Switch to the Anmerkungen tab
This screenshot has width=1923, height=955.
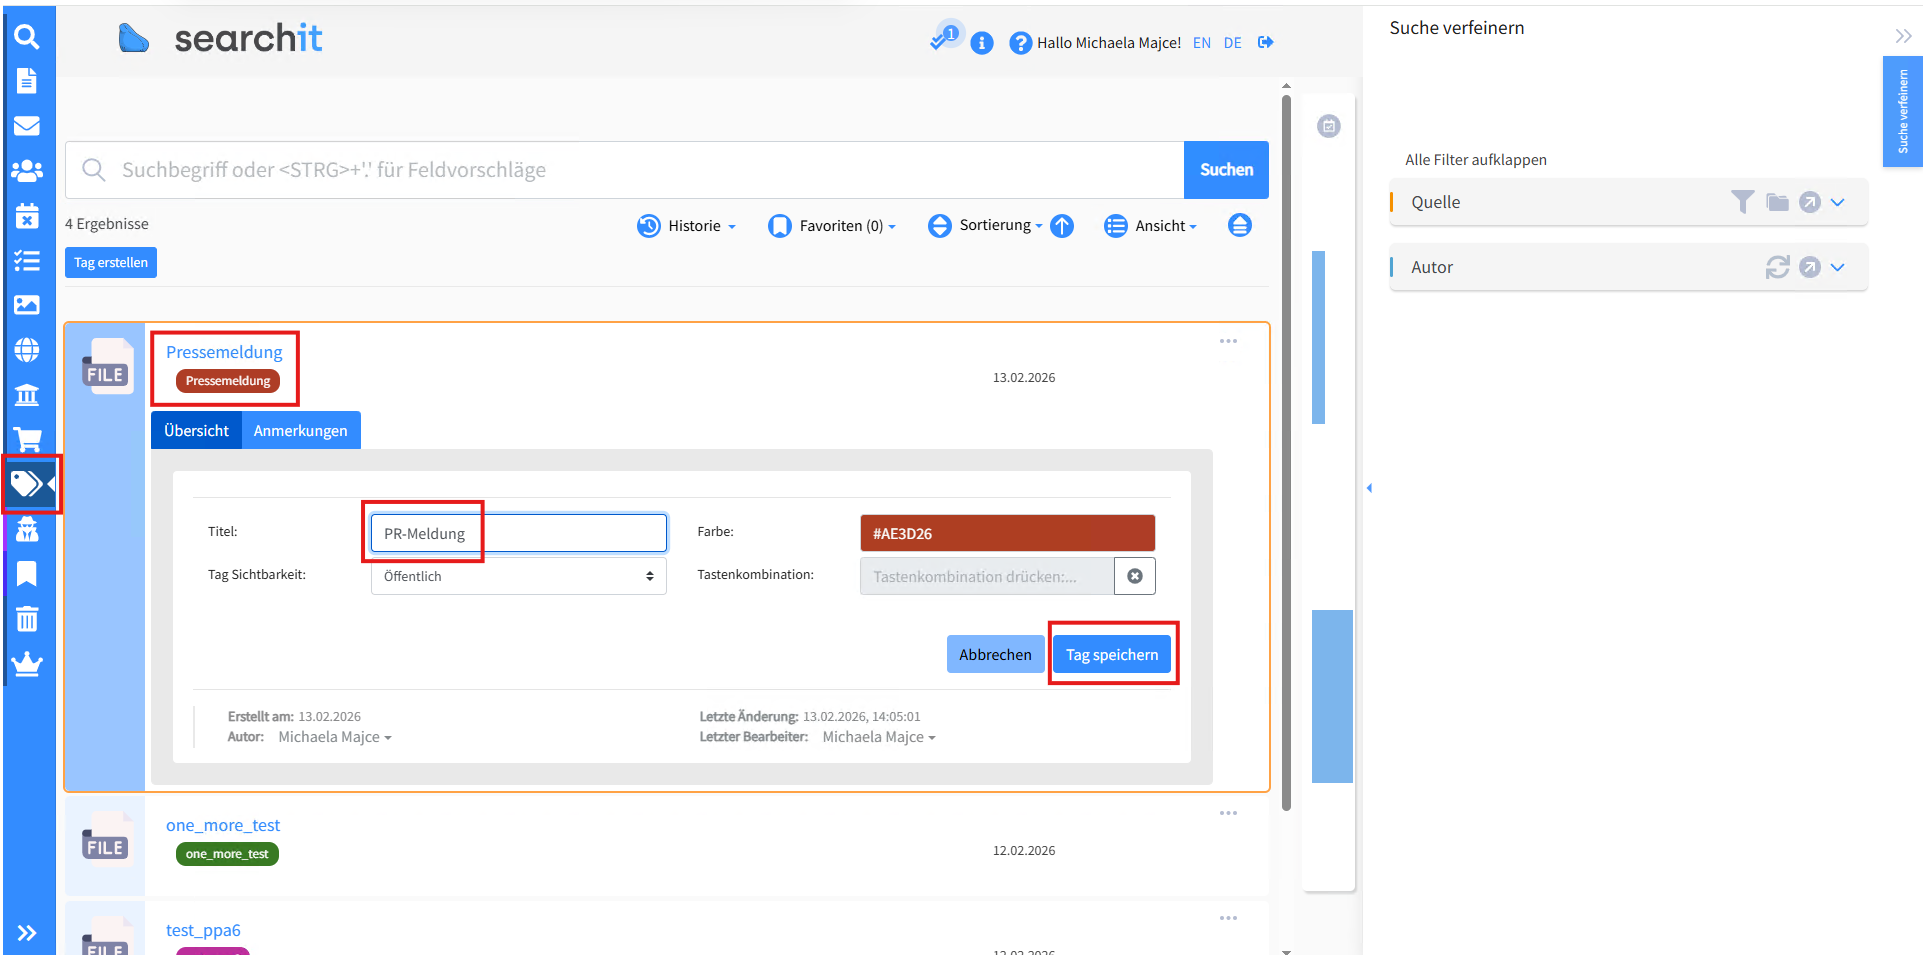tap(300, 430)
